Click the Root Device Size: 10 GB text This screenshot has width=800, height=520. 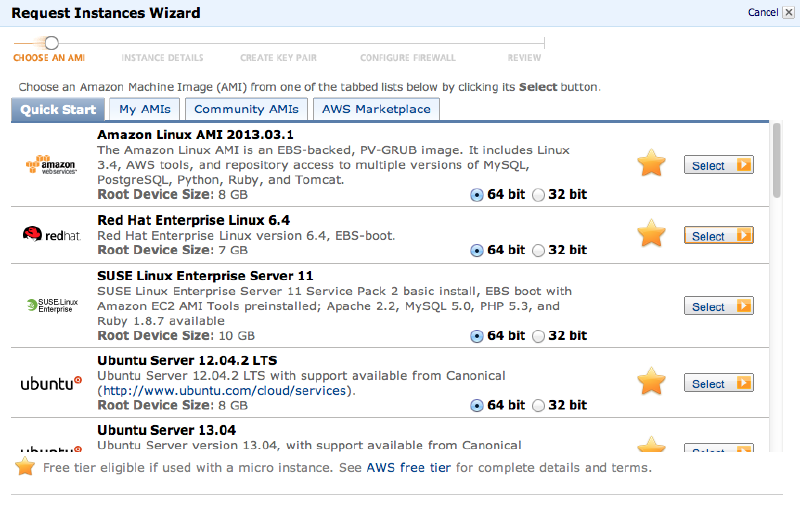coord(176,336)
